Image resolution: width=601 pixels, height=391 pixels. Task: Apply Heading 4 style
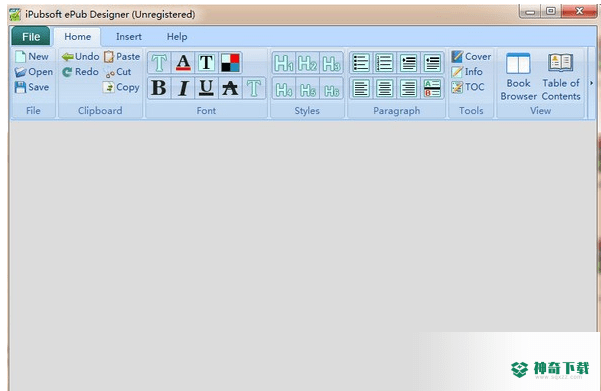click(284, 89)
